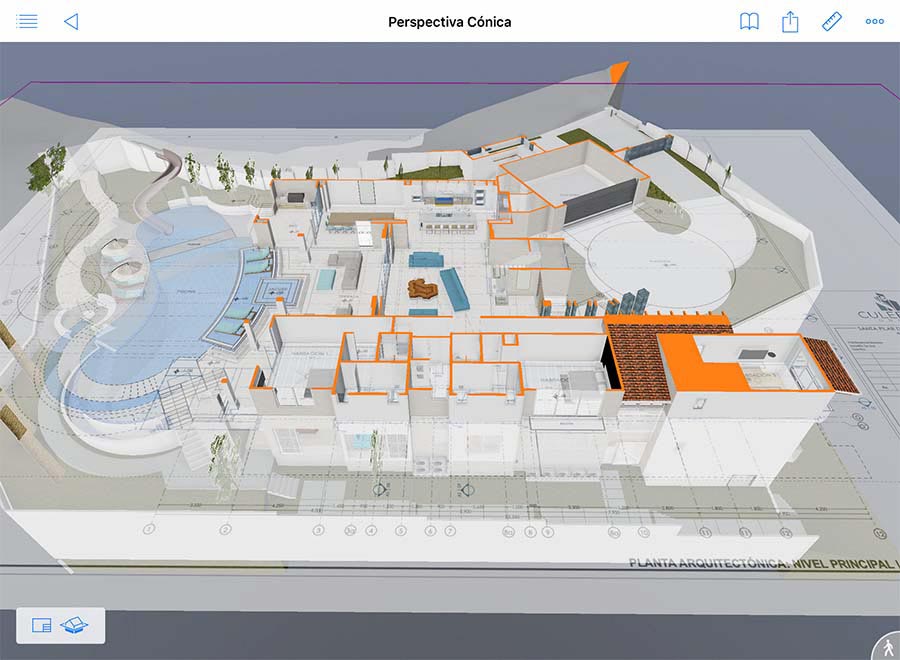Tap the Planta Arquitectónica drawing title

pos(760,564)
